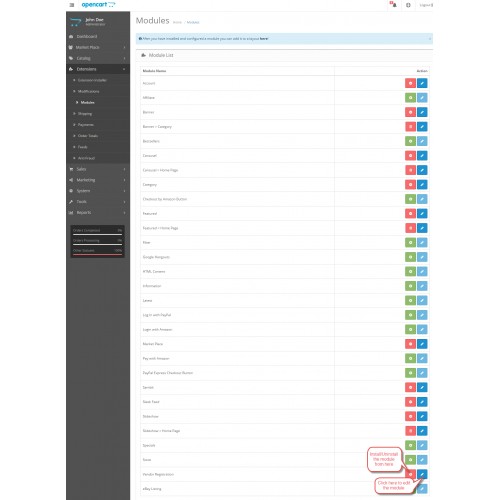Install the Bestsellers module via green plus
This screenshot has height=500, width=500.
point(410,141)
